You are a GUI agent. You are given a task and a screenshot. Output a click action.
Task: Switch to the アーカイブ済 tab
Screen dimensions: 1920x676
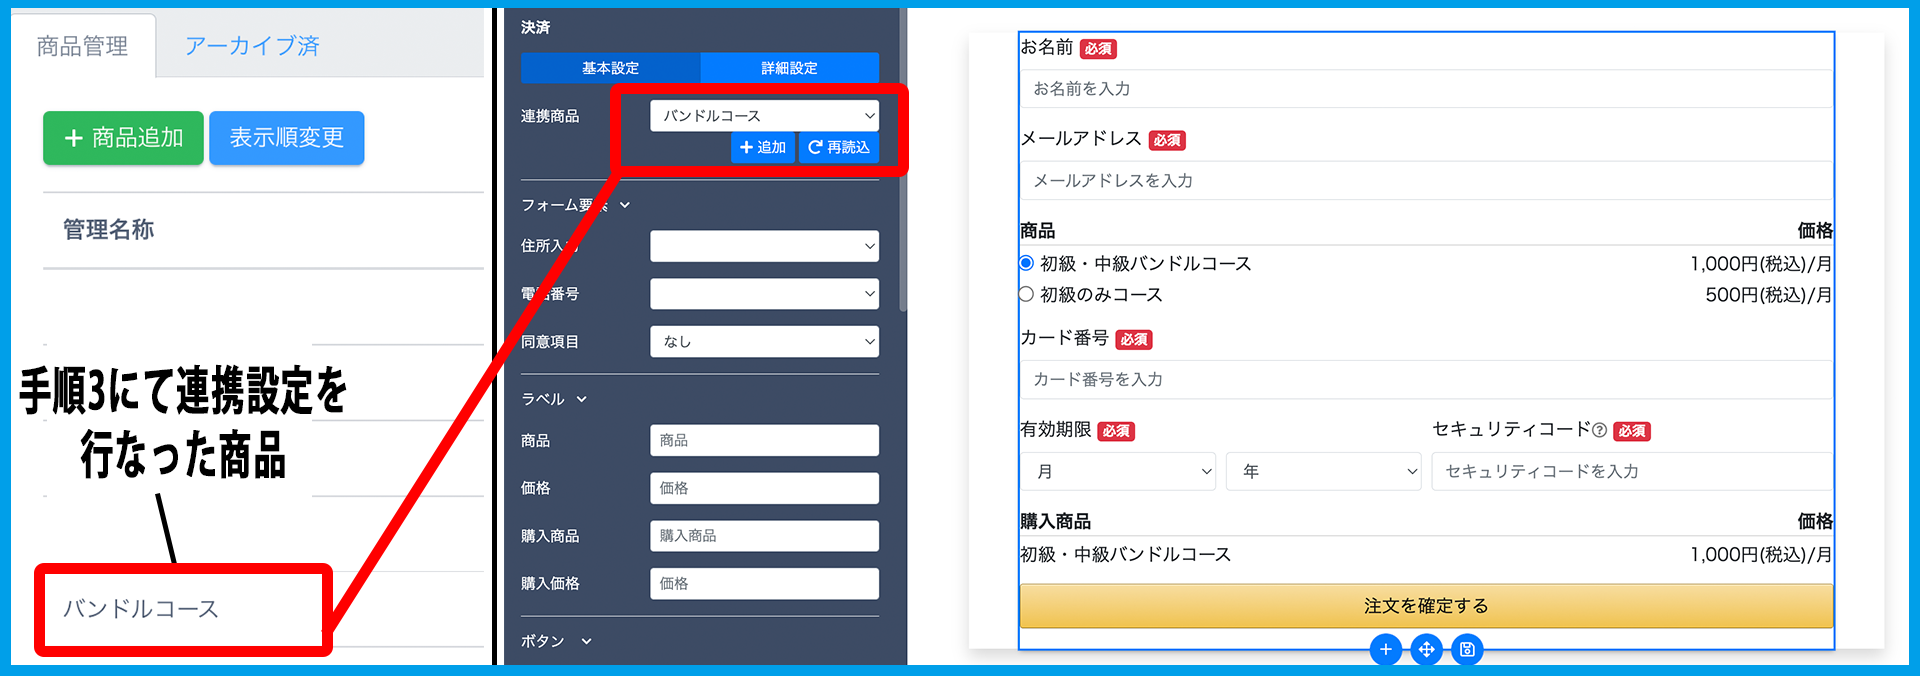(x=252, y=46)
